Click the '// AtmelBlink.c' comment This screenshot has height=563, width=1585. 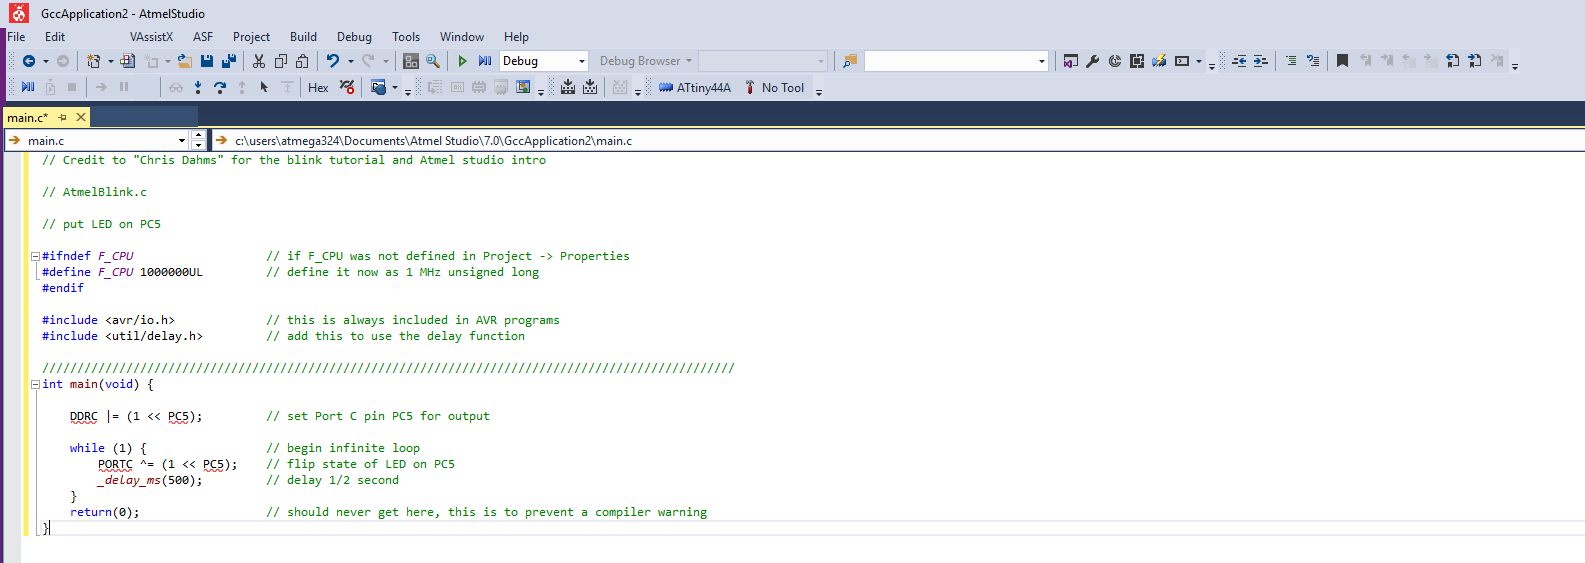pyautogui.click(x=94, y=192)
